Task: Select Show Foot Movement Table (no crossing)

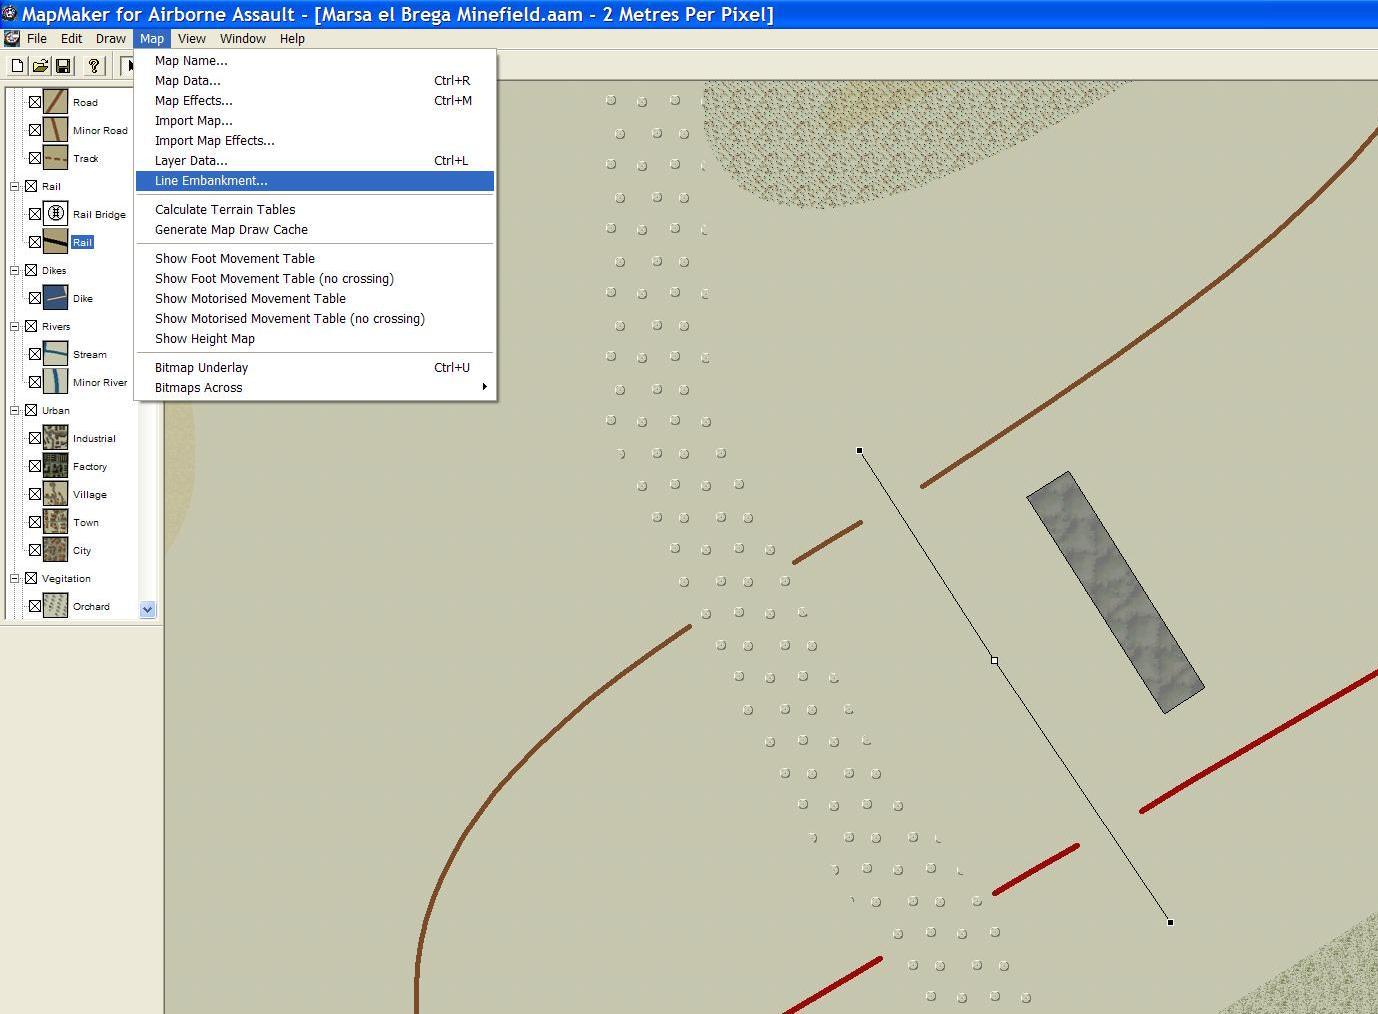Action: [315, 279]
